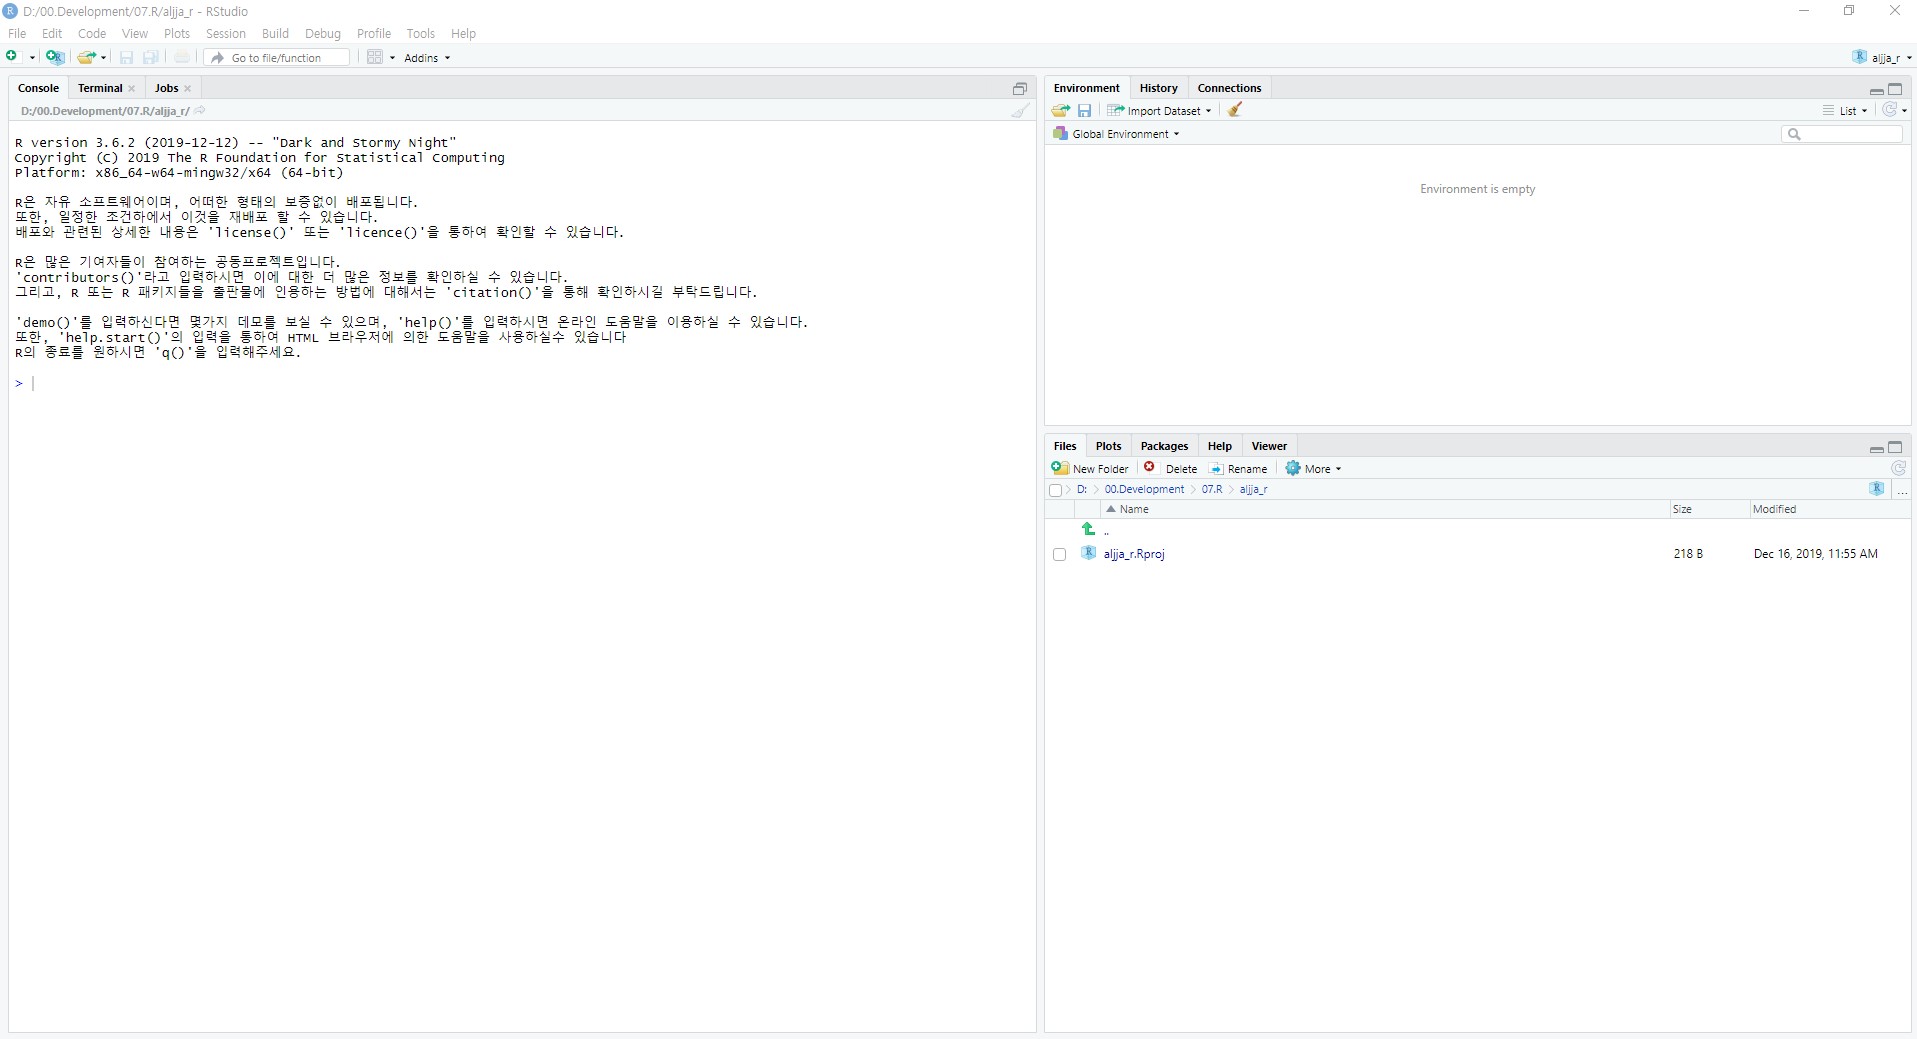The width and height of the screenshot is (1917, 1039).
Task: Close the Terminal tab
Action: click(x=131, y=89)
